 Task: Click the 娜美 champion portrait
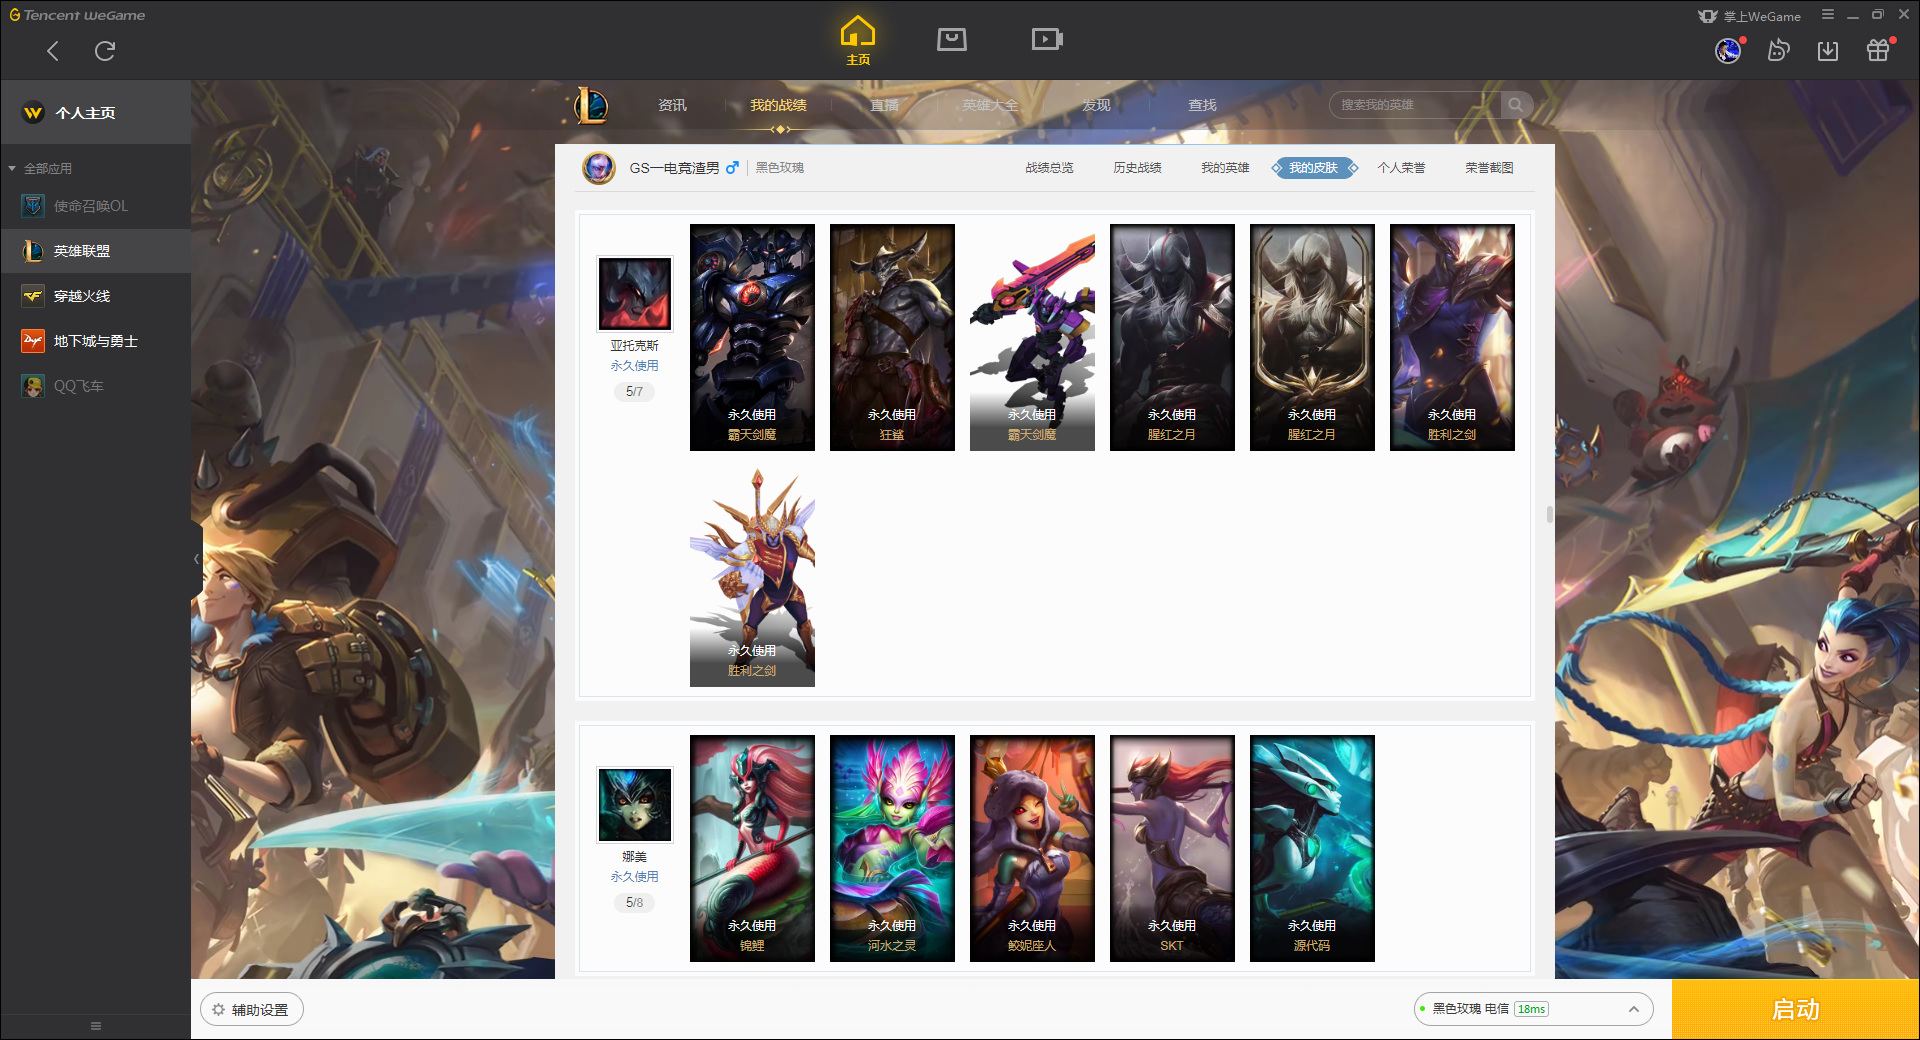point(635,805)
